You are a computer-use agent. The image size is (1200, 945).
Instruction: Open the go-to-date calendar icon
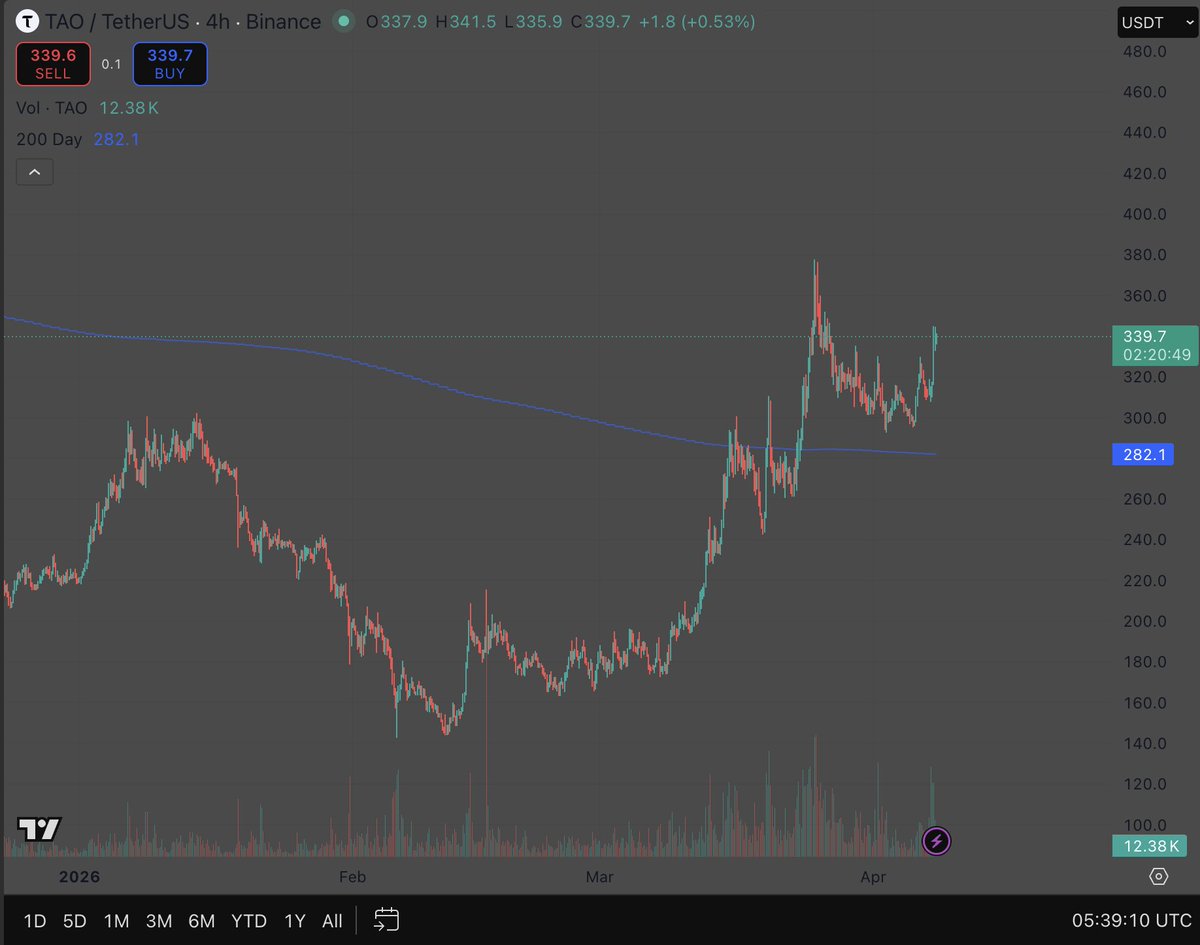pos(387,920)
